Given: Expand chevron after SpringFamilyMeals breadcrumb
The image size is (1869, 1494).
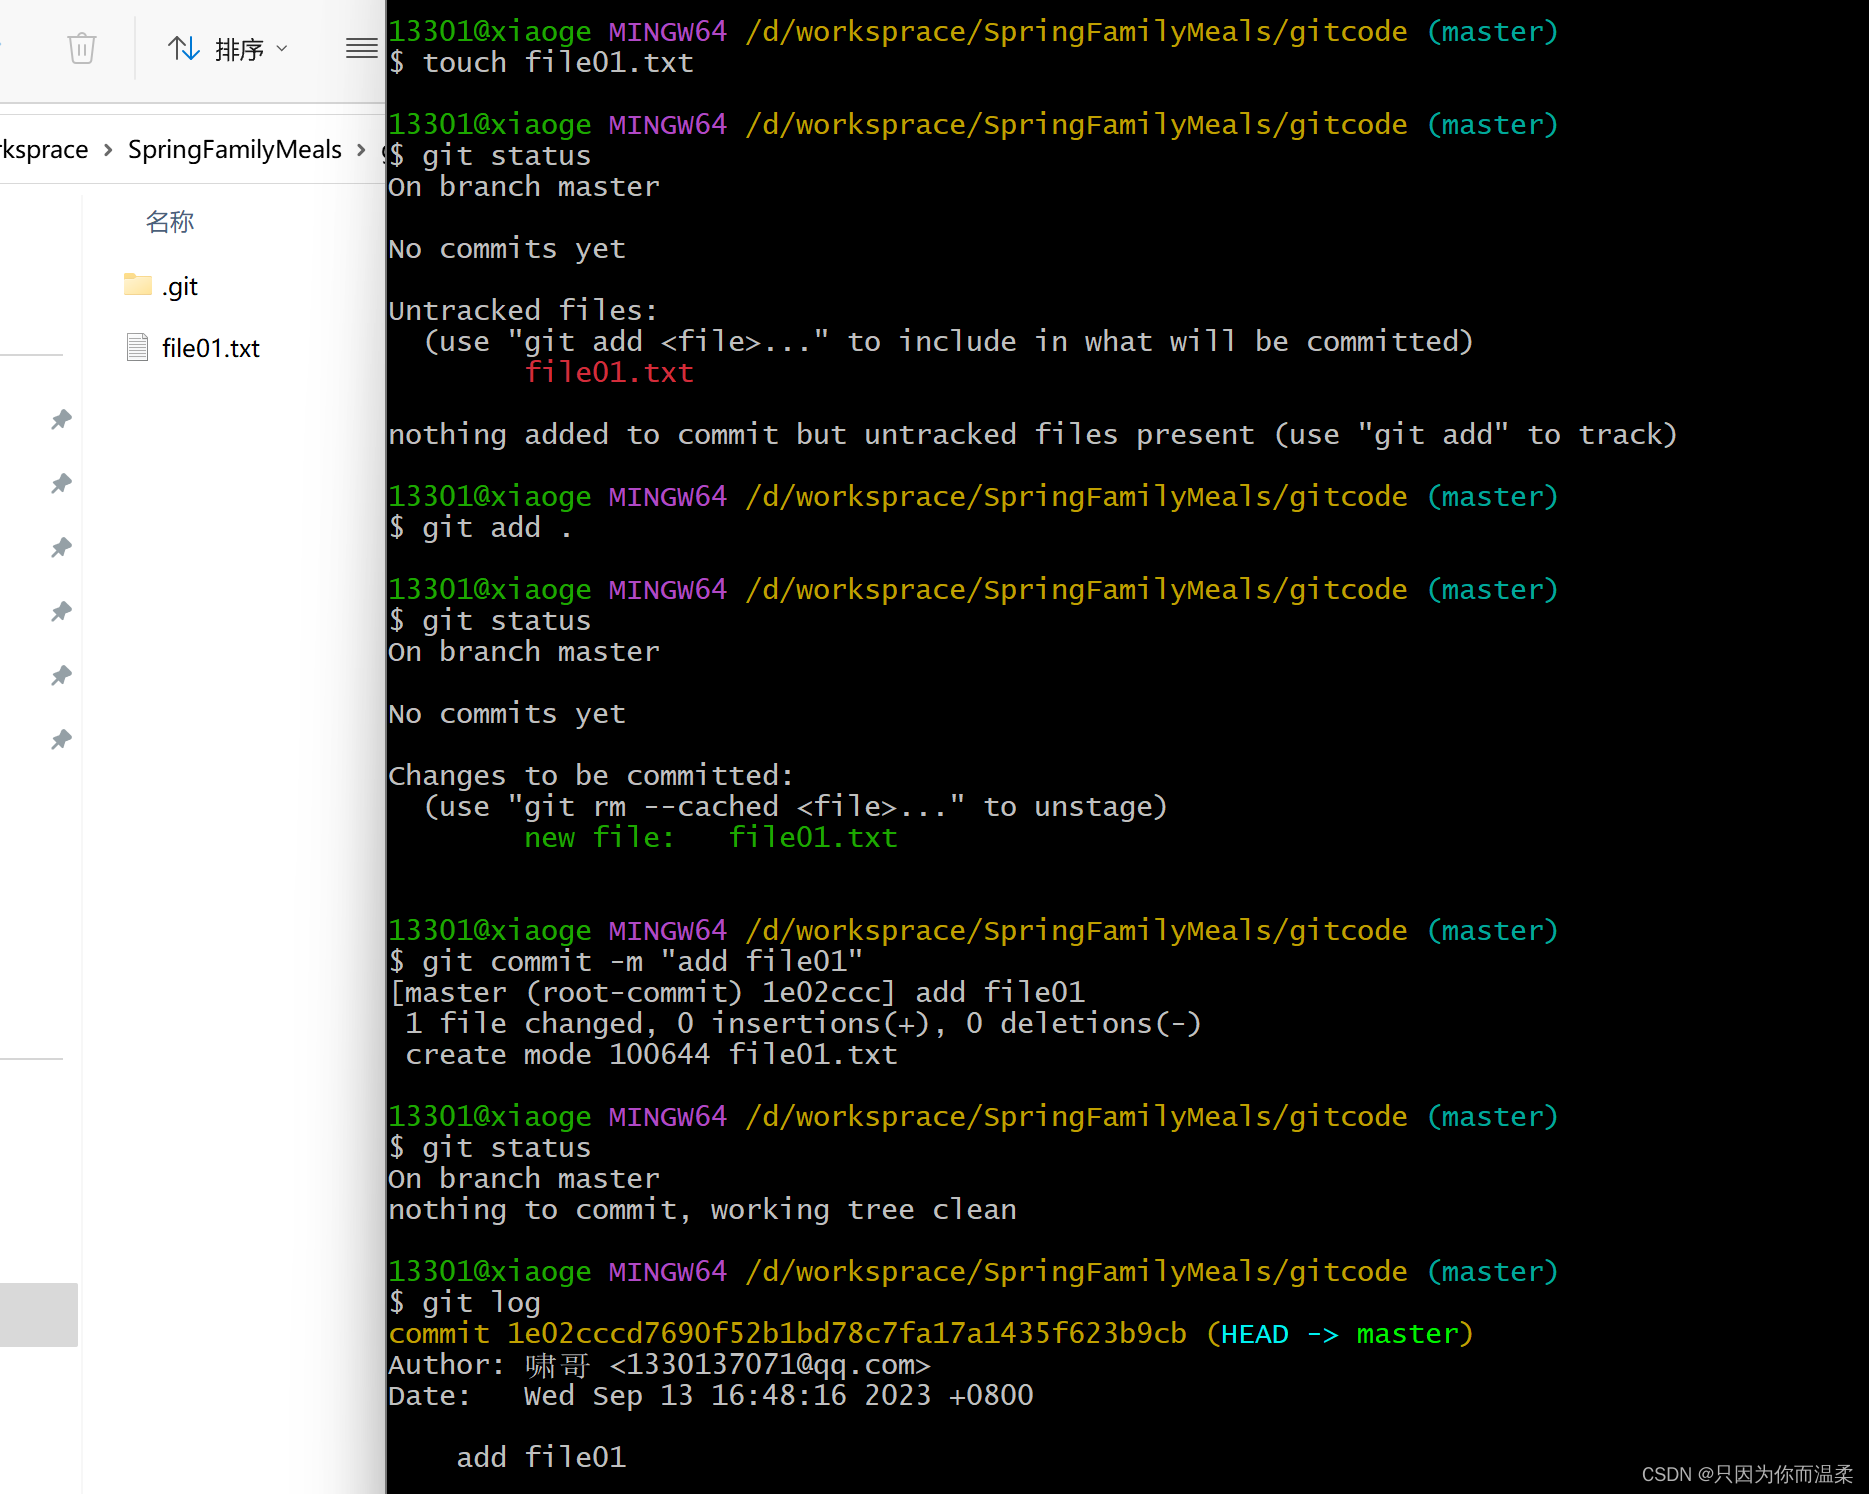Looking at the screenshot, I should coord(362,150).
